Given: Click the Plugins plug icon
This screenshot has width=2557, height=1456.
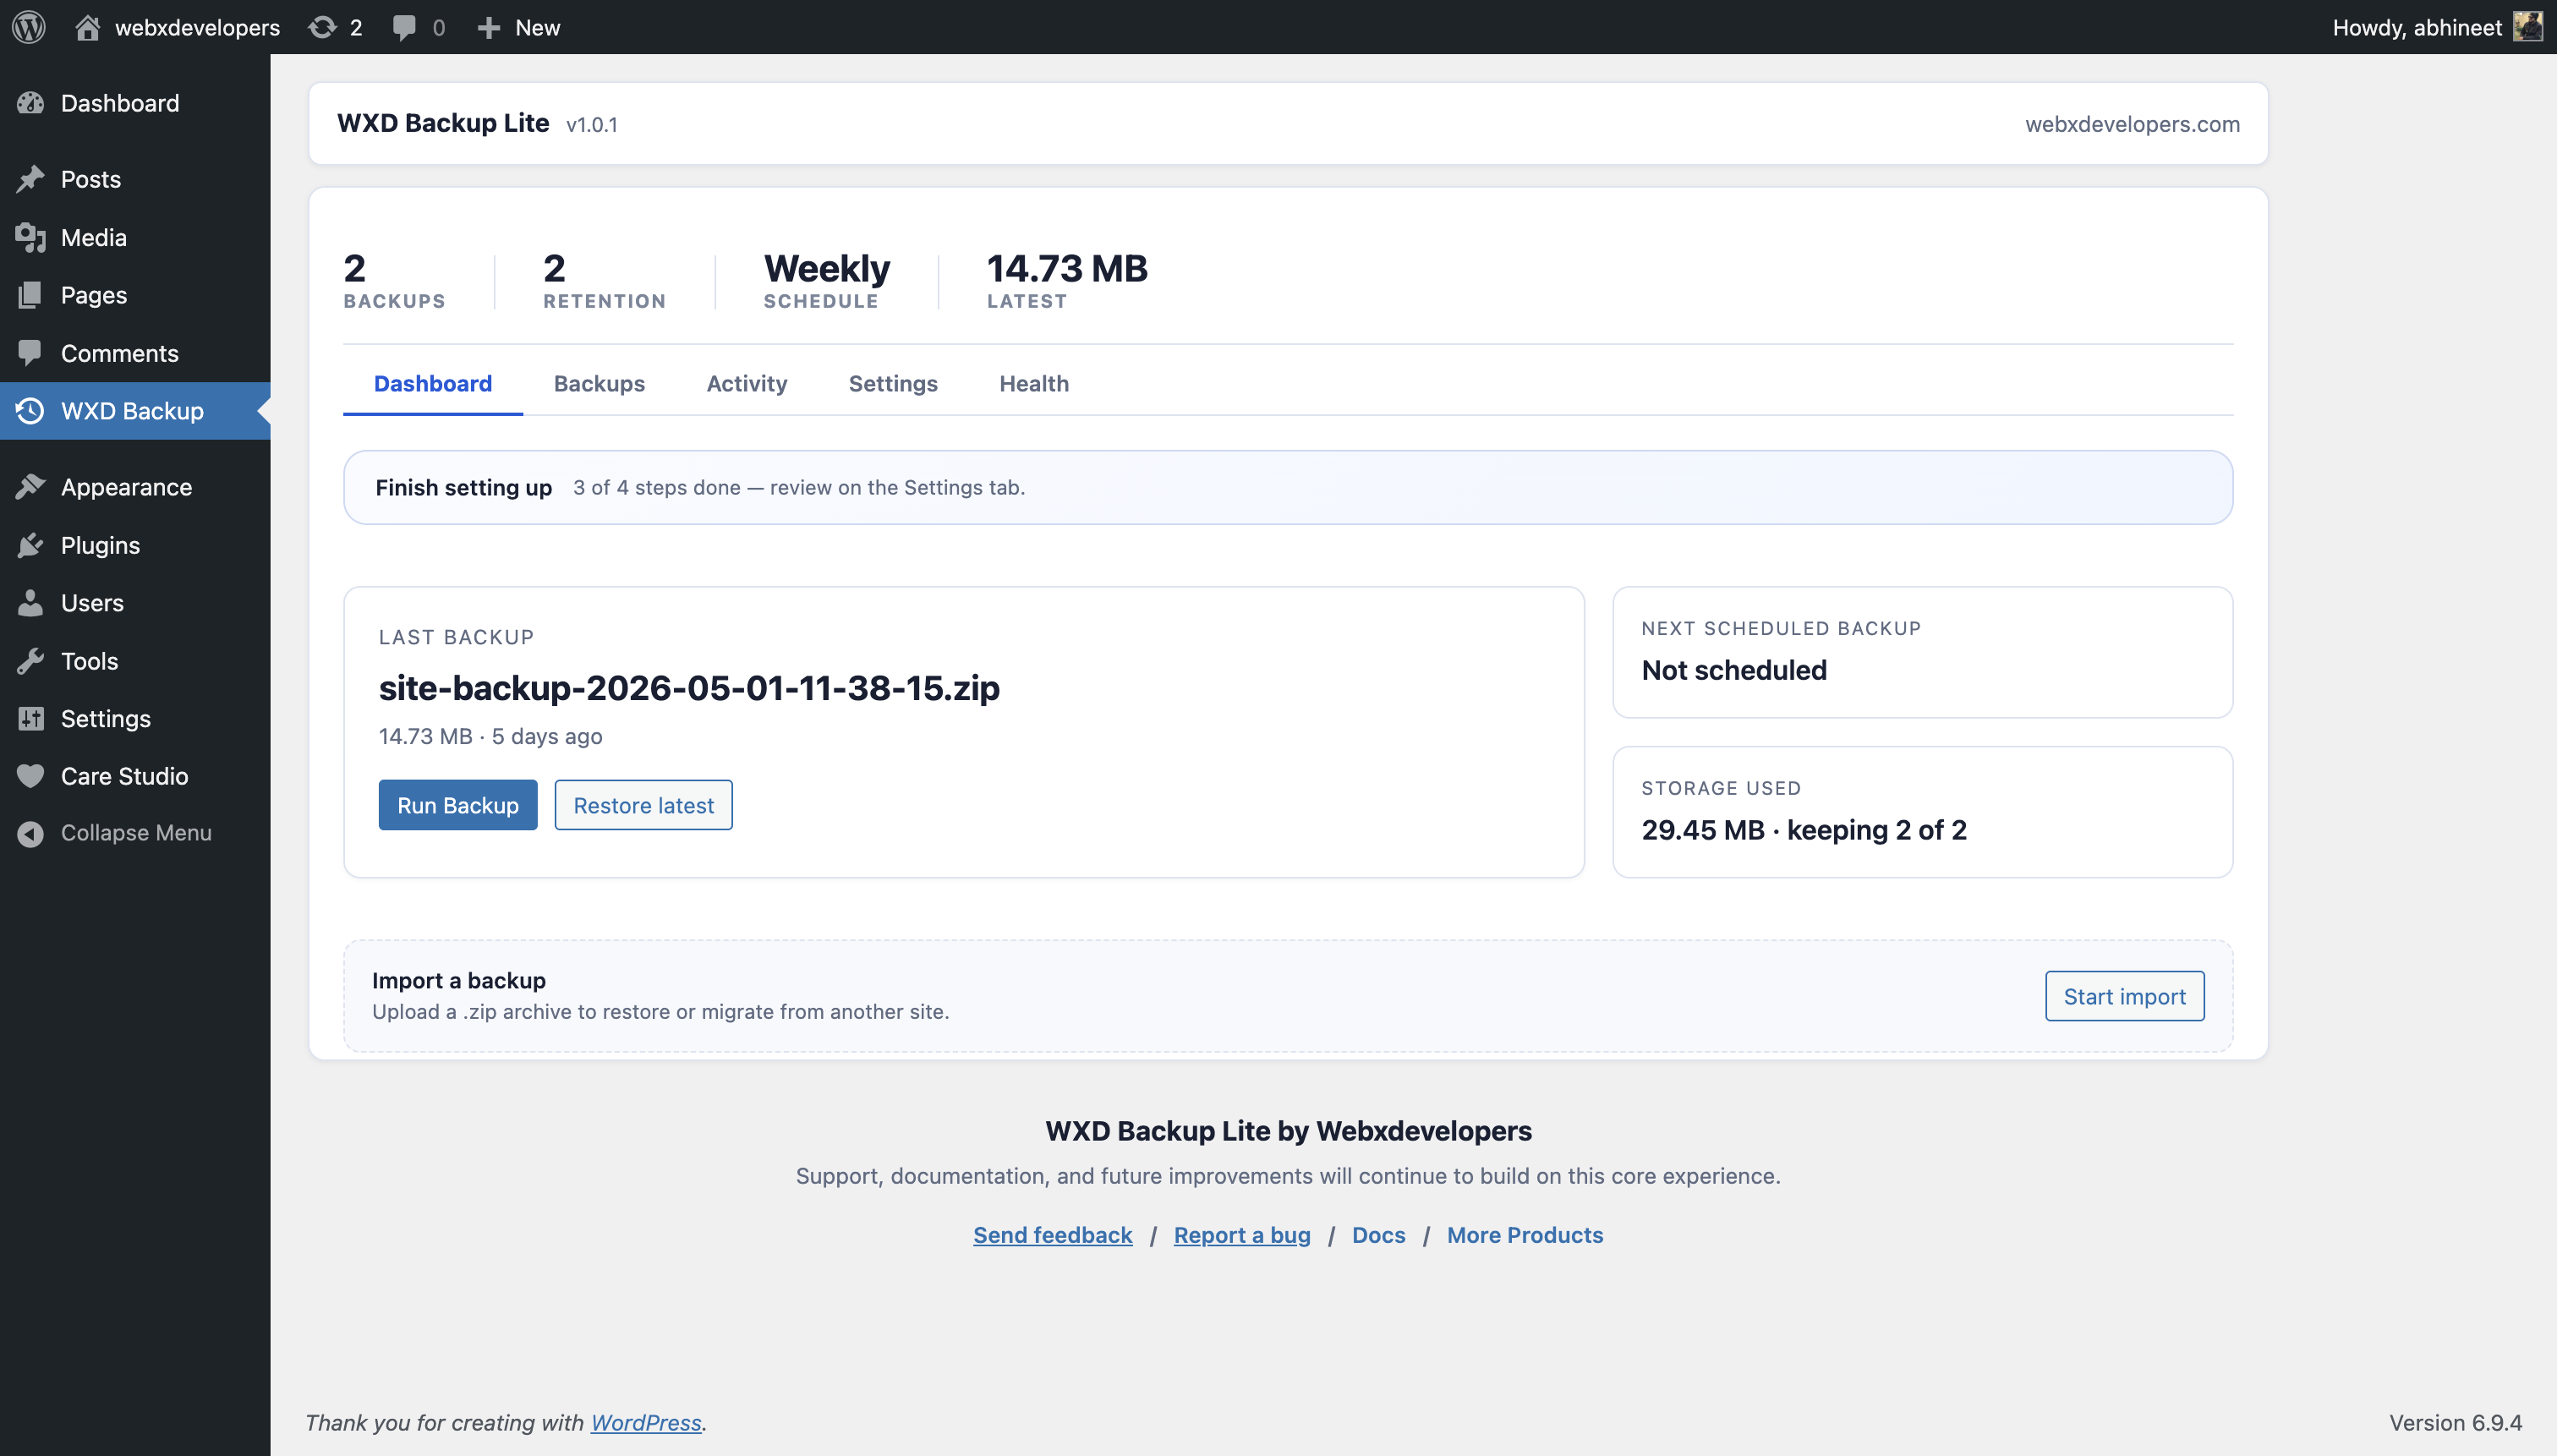Looking at the screenshot, I should pyautogui.click(x=30, y=545).
